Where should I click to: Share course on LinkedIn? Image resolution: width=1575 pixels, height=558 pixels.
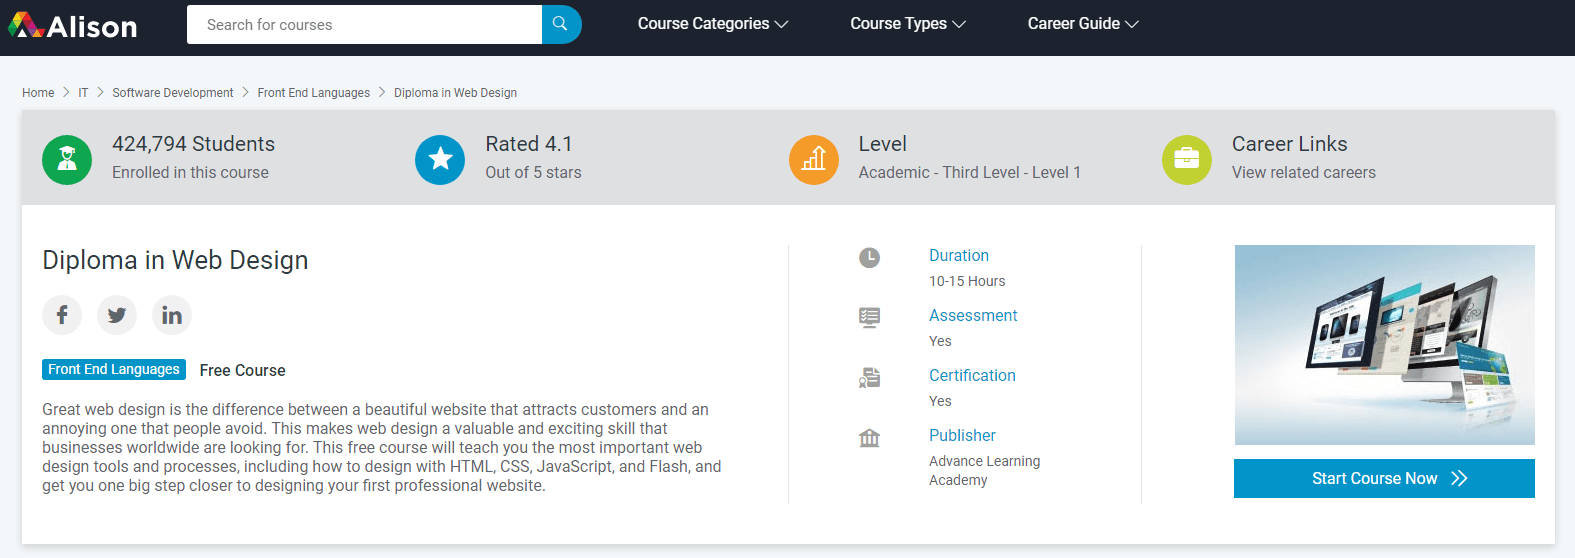172,315
